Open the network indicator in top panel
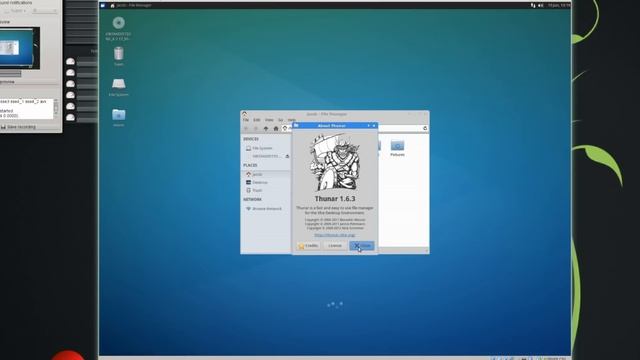 click(x=533, y=5)
